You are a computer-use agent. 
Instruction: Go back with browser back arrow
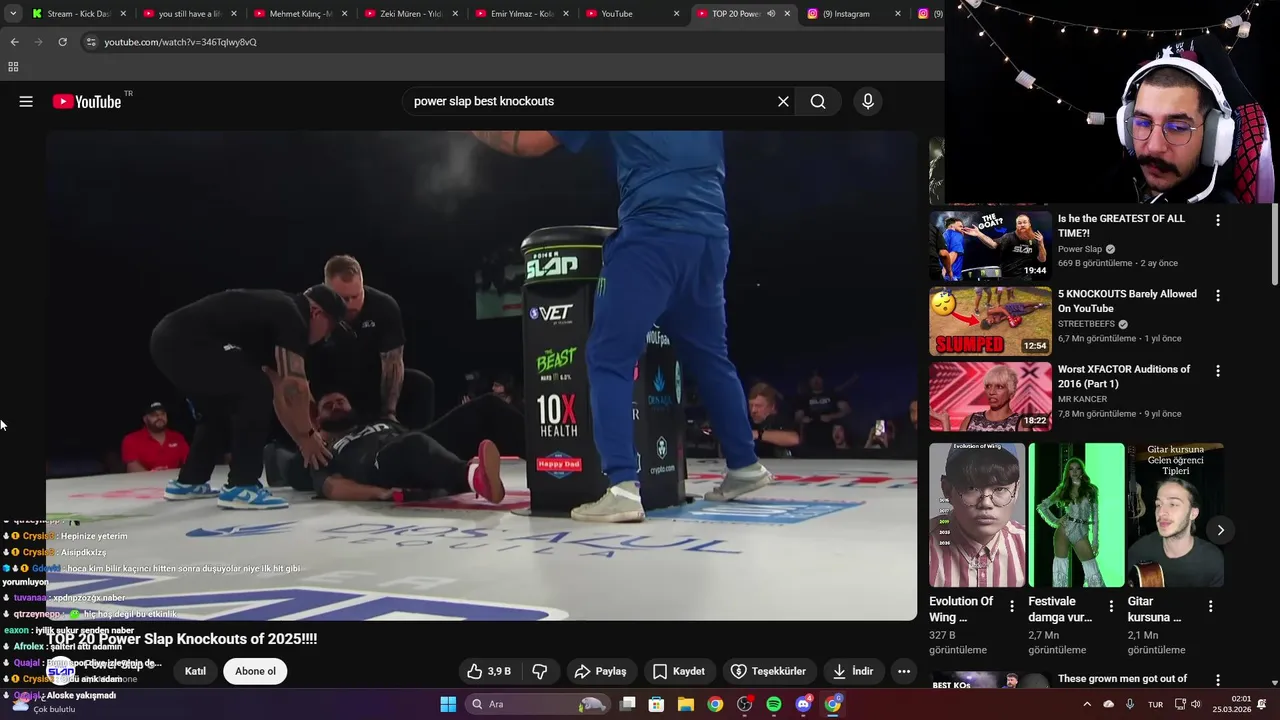14,42
